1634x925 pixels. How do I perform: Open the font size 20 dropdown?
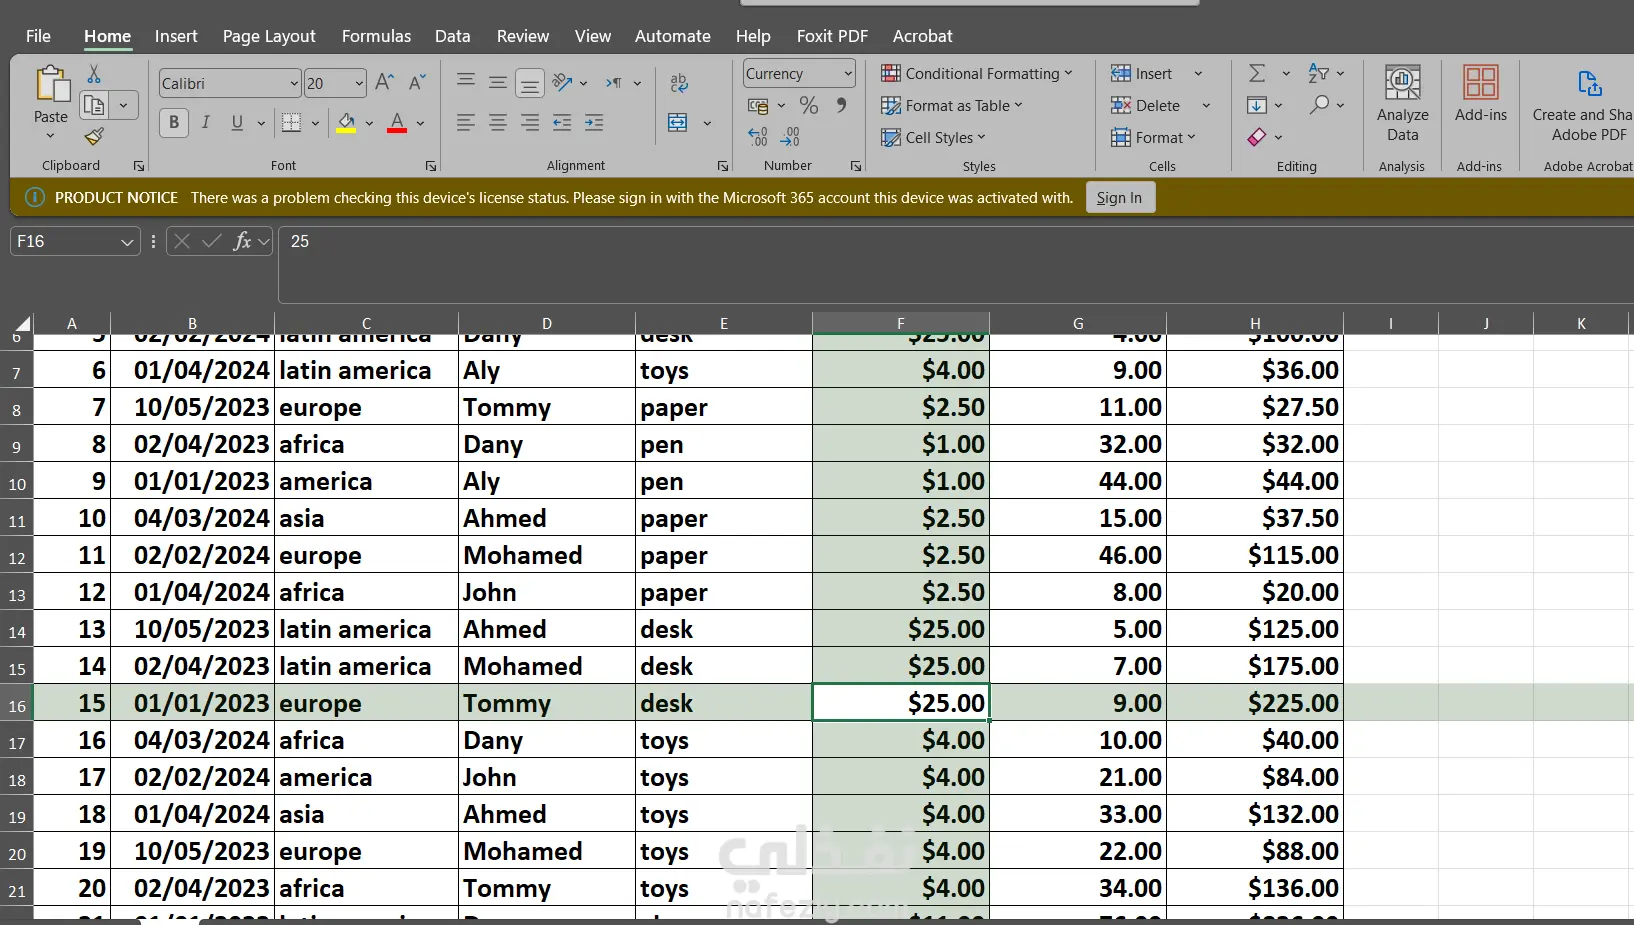tap(359, 83)
